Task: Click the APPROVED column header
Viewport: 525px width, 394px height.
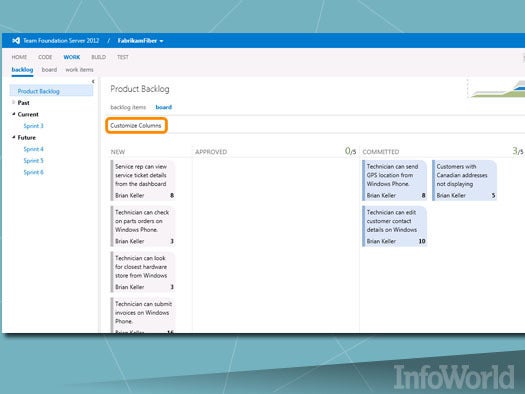Action: click(x=211, y=152)
